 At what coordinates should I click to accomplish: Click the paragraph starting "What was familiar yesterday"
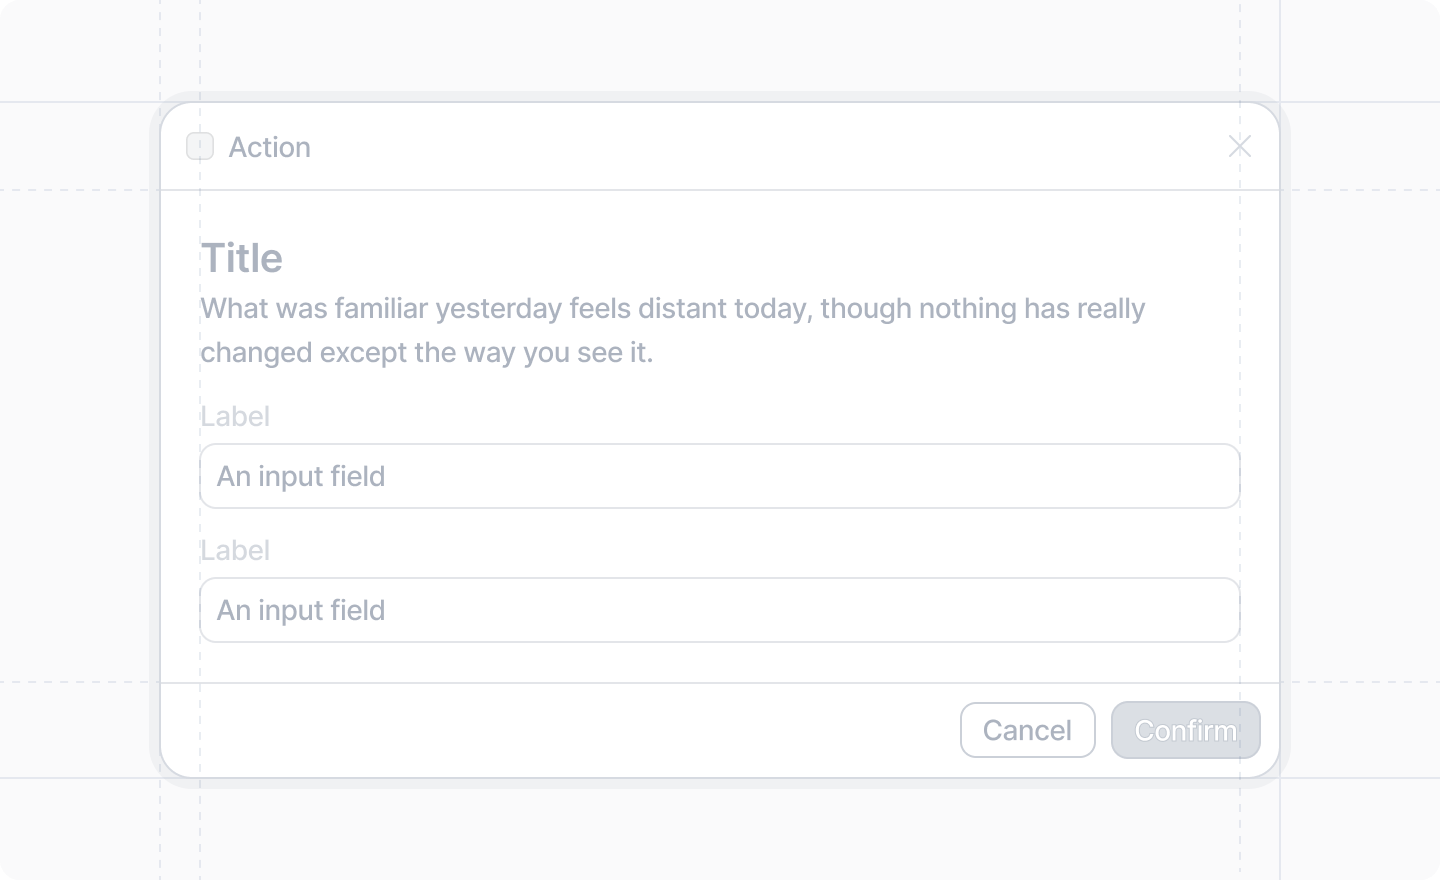673,330
